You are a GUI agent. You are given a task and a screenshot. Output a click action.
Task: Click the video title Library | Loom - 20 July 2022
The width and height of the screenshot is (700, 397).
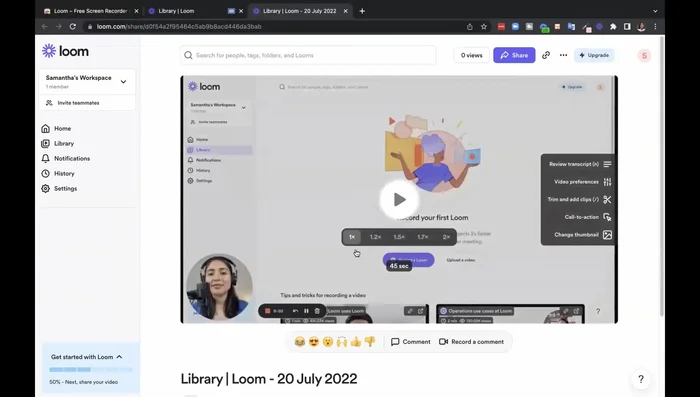pyautogui.click(x=269, y=379)
